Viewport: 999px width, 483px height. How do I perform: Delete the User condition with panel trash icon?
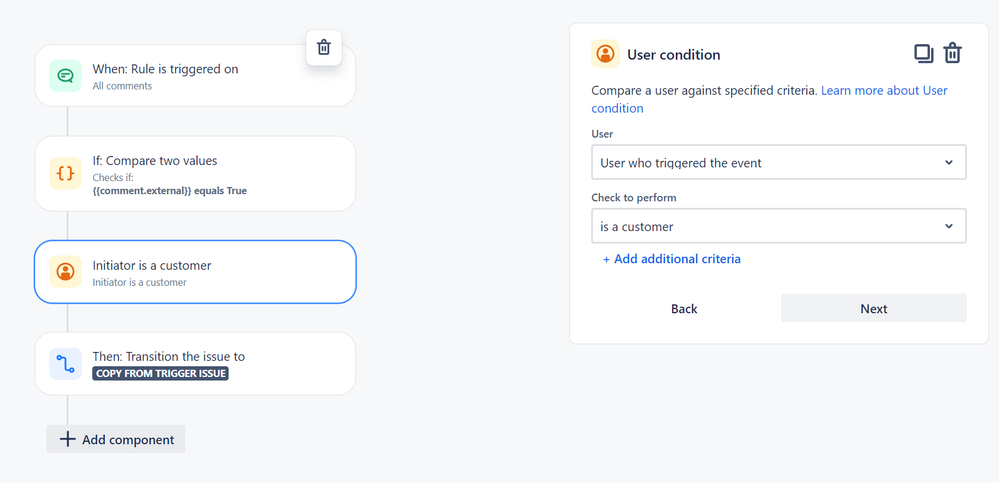[953, 54]
